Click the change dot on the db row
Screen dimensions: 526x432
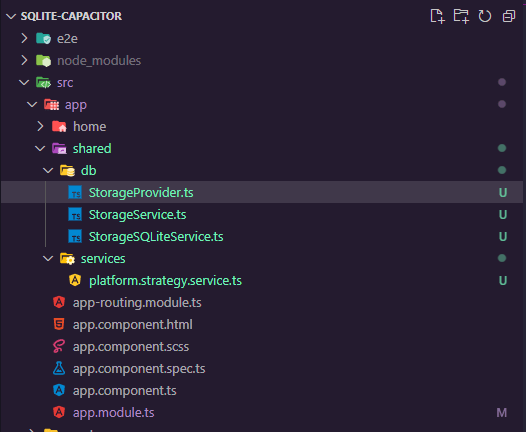tap(502, 170)
